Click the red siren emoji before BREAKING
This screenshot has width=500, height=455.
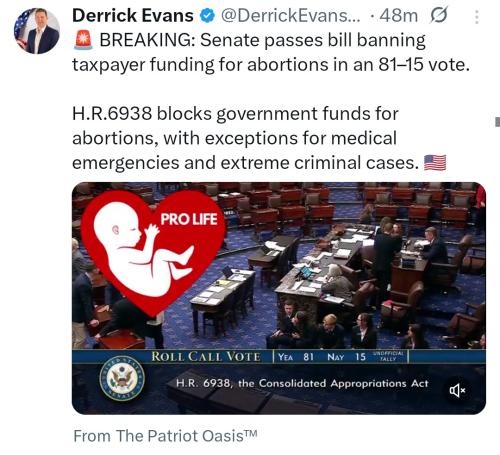pyautogui.click(x=83, y=40)
